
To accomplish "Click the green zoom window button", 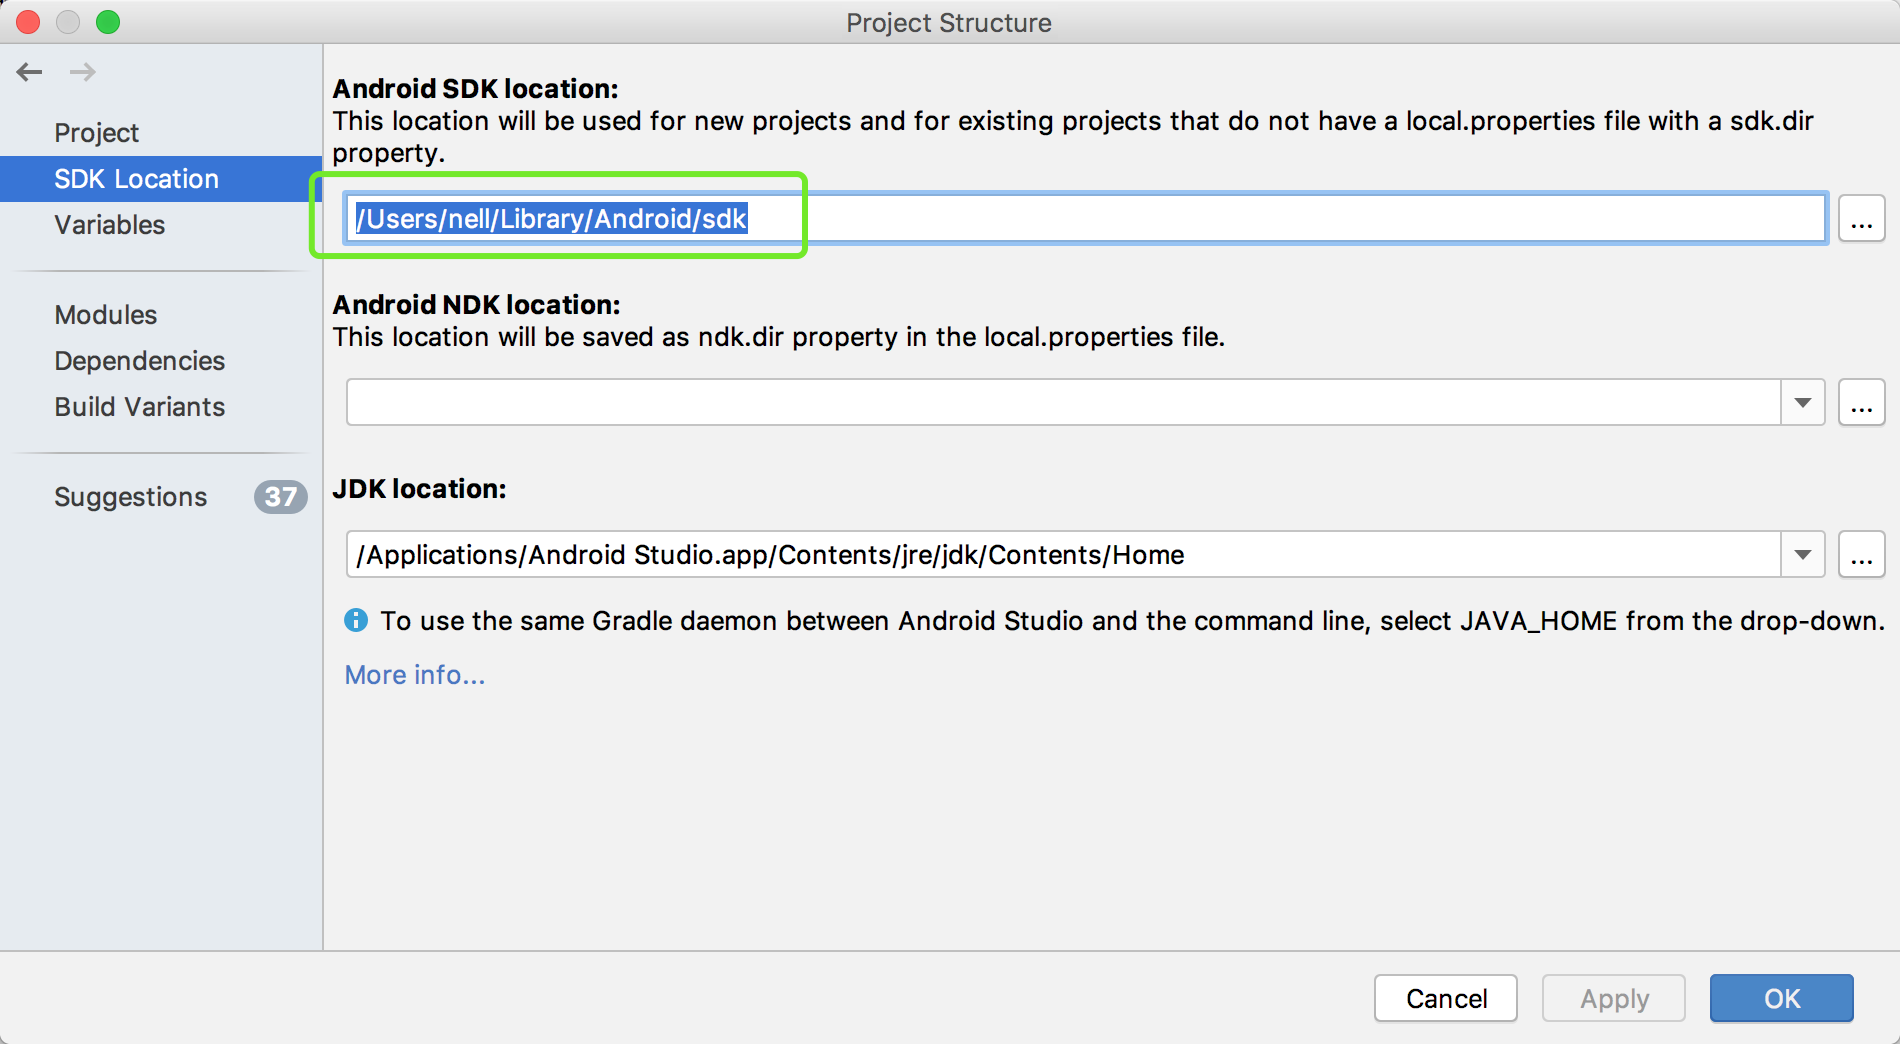I will [108, 22].
